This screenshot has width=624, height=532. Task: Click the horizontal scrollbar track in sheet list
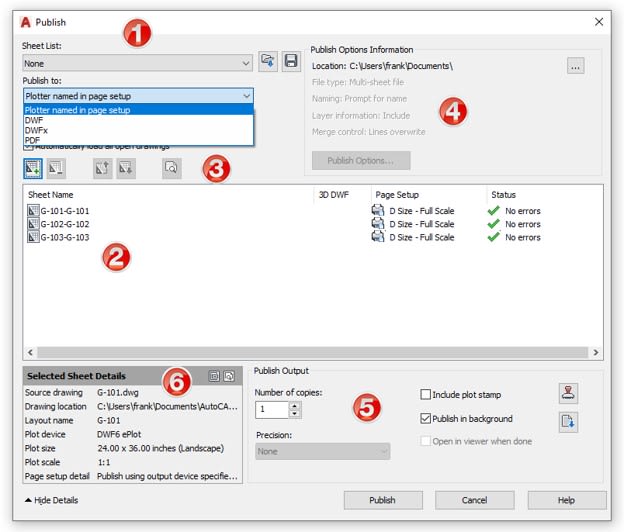(312, 352)
